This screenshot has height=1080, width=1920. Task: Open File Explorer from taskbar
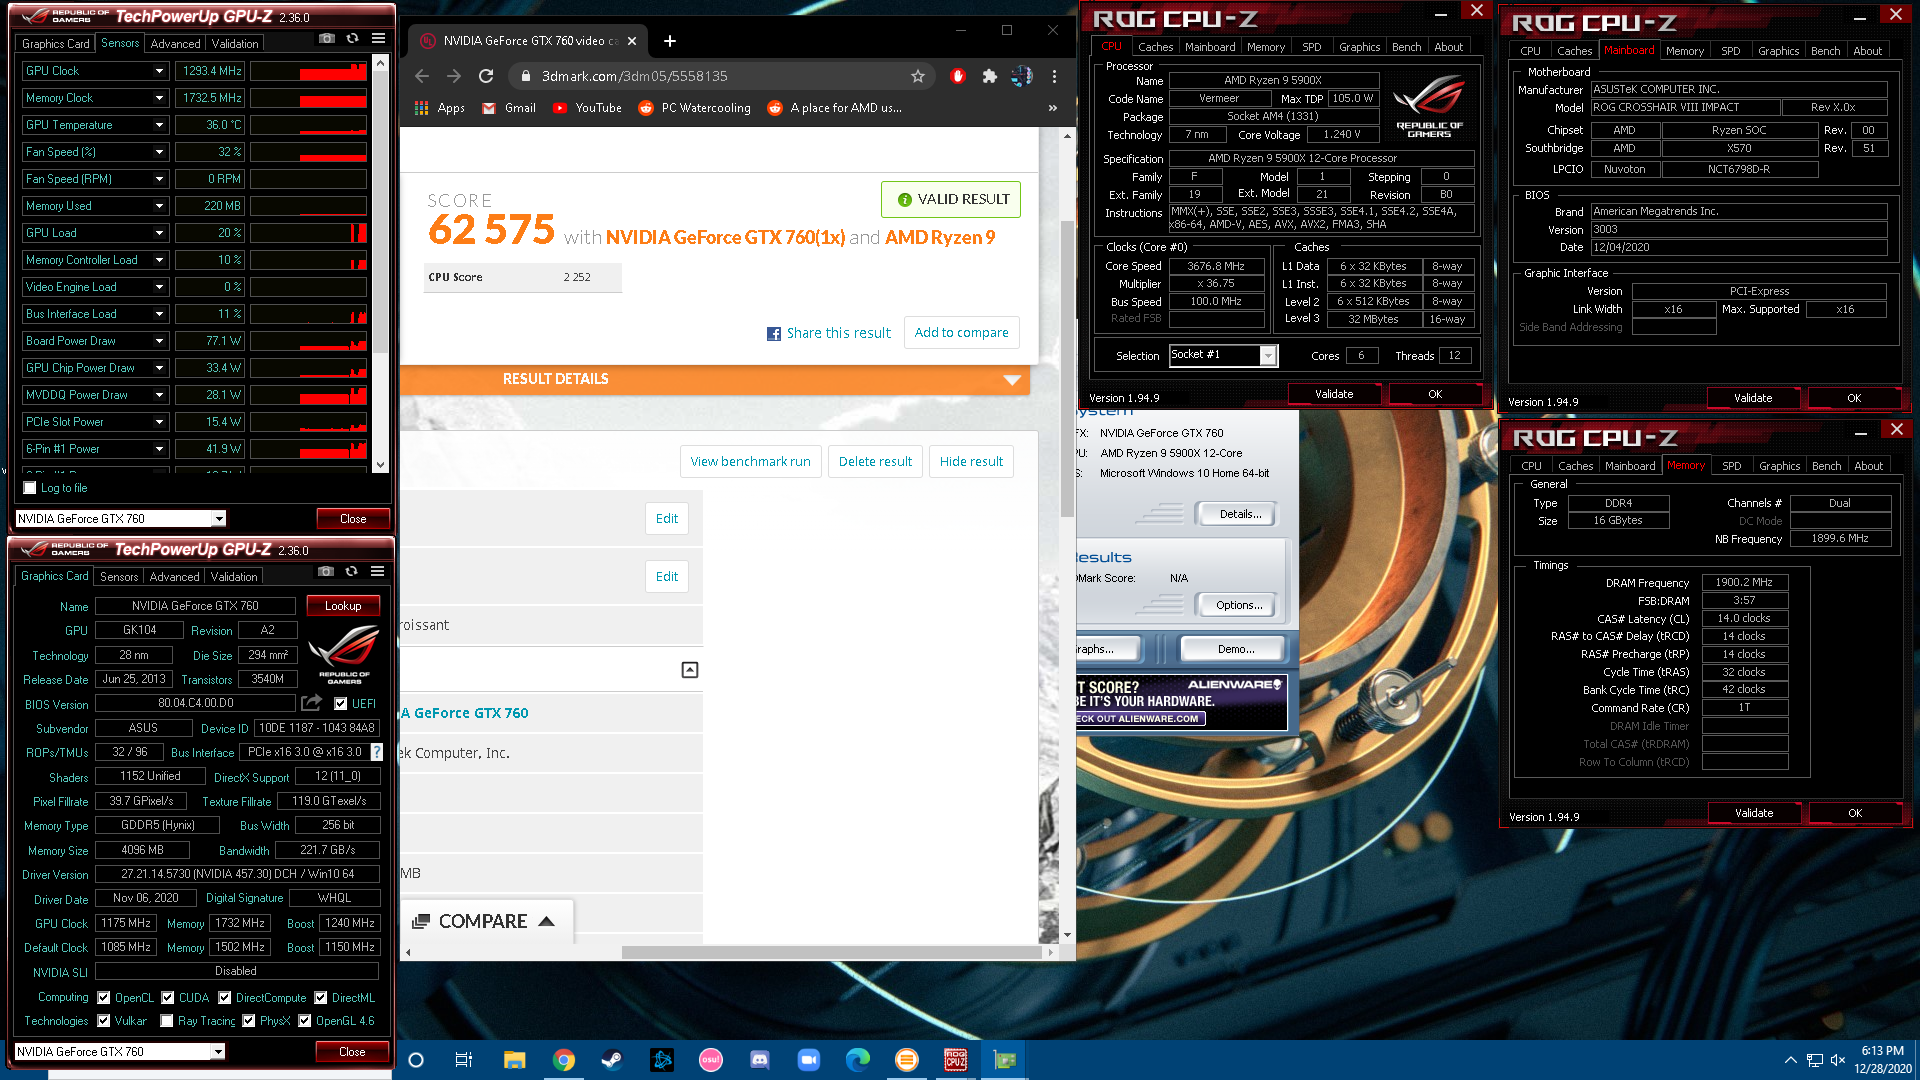coord(514,1060)
